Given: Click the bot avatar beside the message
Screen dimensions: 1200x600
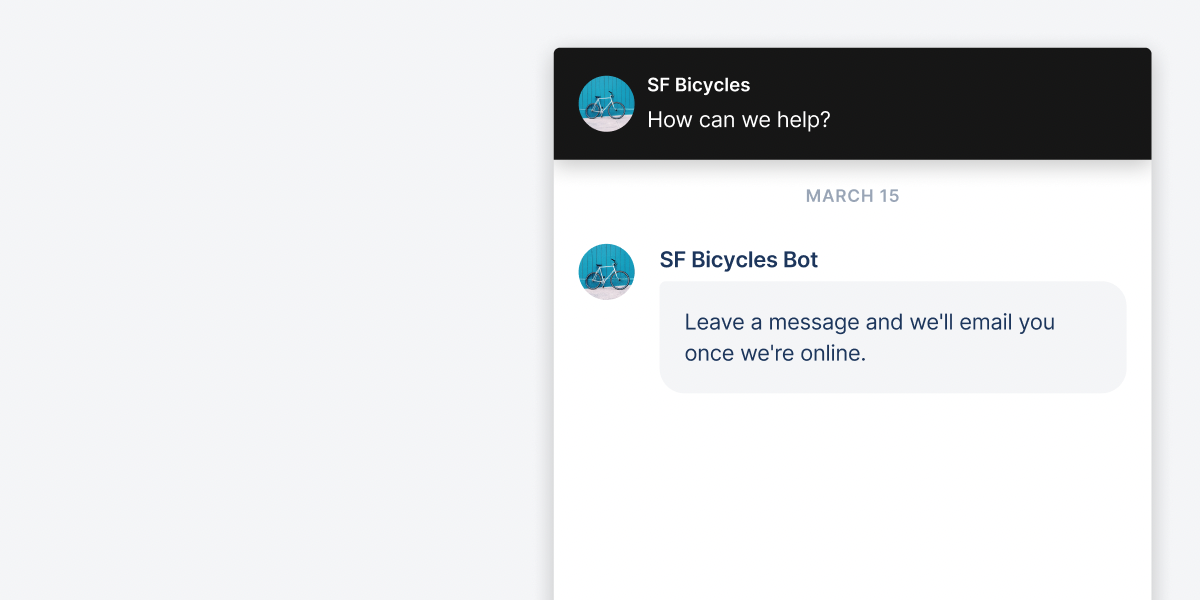Looking at the screenshot, I should (606, 271).
